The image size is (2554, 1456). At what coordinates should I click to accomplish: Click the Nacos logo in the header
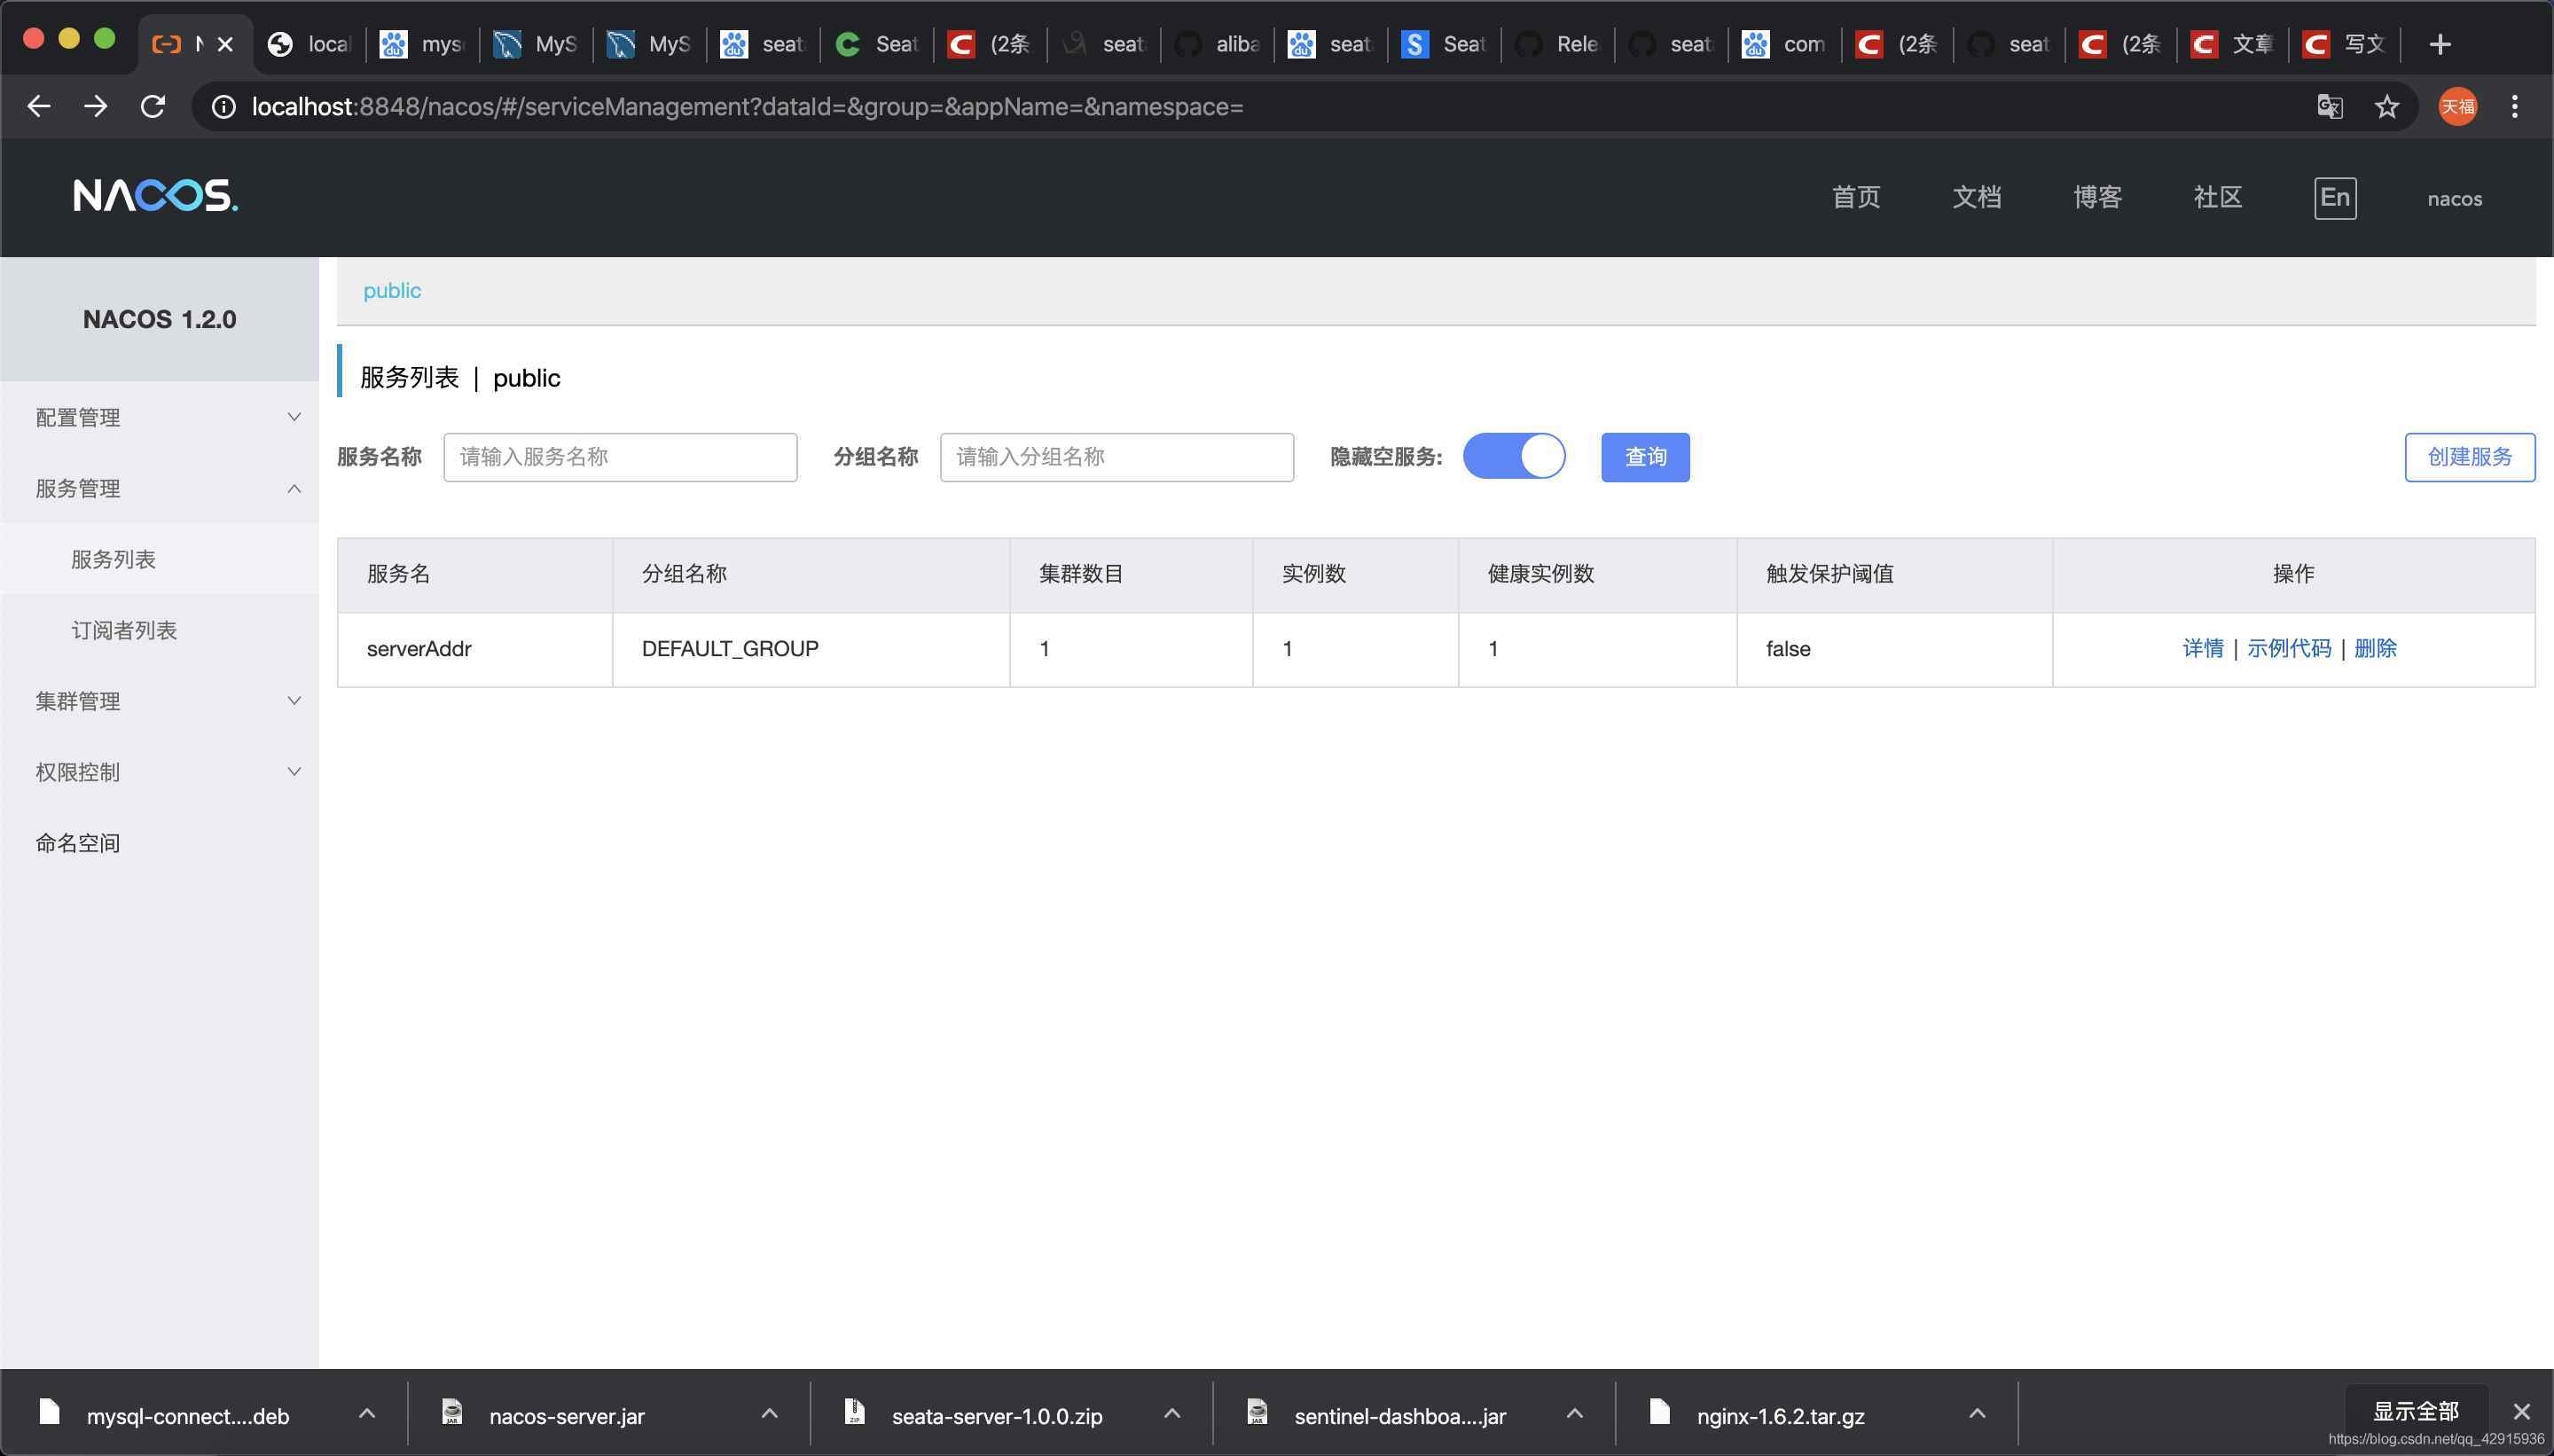tap(155, 196)
